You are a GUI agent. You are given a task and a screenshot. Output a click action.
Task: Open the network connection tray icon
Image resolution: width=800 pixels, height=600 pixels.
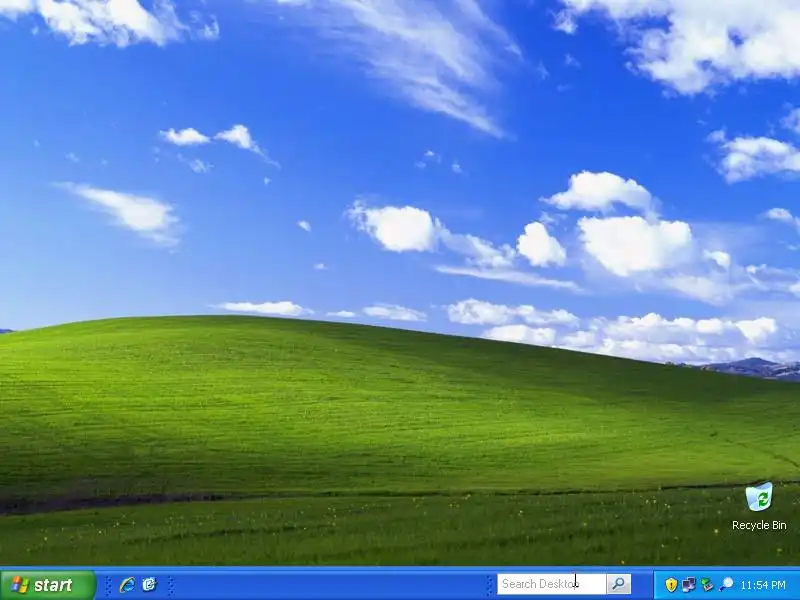point(689,585)
